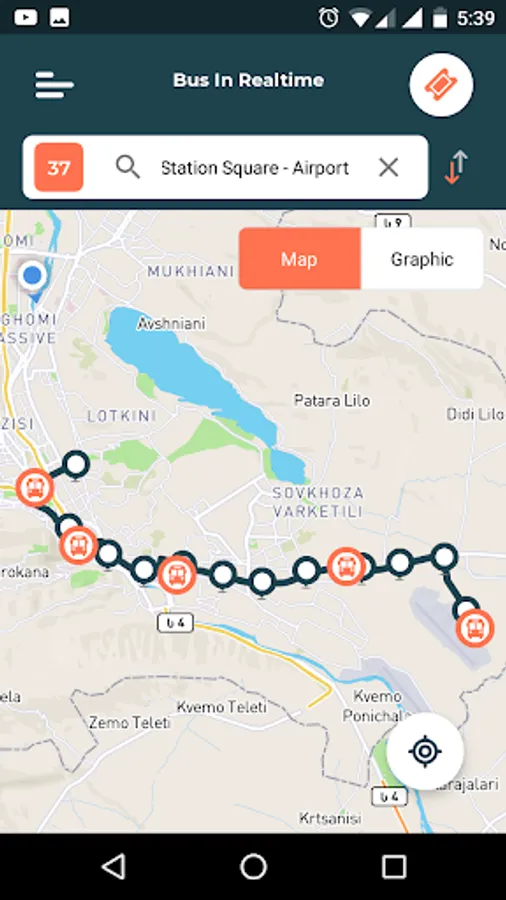
Task: Select the bus icon near the airport
Action: point(475,628)
